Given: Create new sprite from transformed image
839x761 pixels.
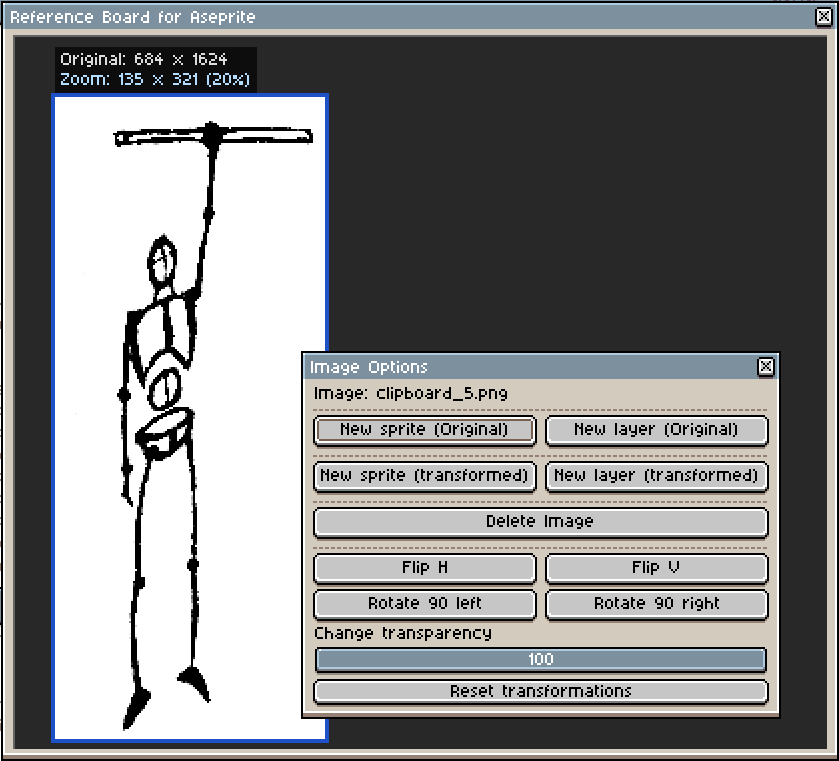Looking at the screenshot, I should 425,476.
